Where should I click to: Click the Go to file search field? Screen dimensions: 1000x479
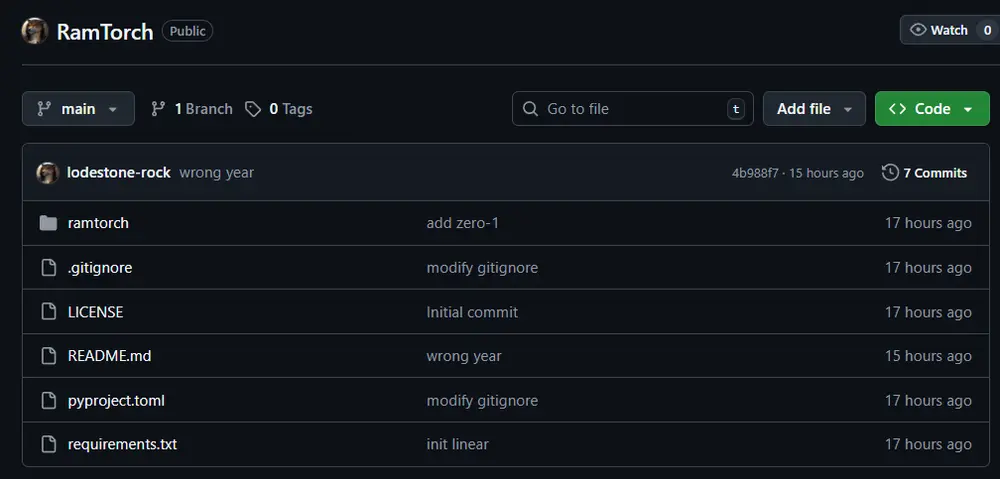(630, 109)
